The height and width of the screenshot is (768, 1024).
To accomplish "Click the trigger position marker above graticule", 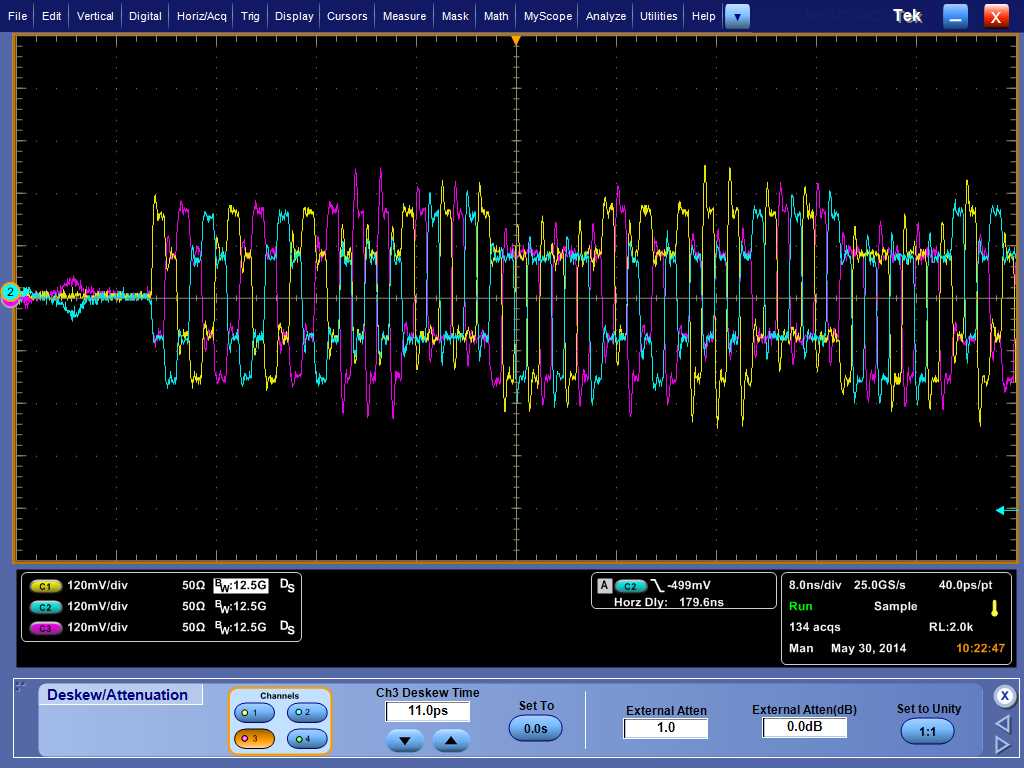I will [516, 40].
